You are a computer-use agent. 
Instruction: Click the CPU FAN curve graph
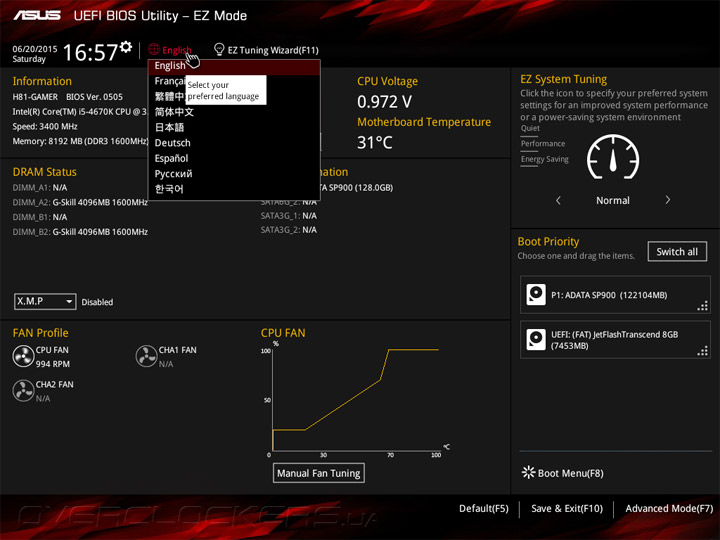tap(356, 399)
